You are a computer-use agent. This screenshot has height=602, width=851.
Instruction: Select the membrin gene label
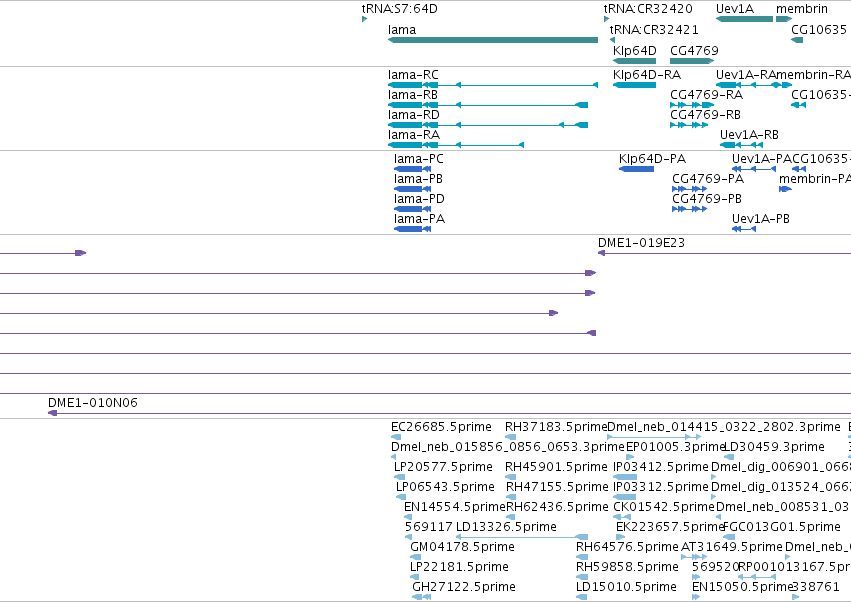(x=802, y=9)
